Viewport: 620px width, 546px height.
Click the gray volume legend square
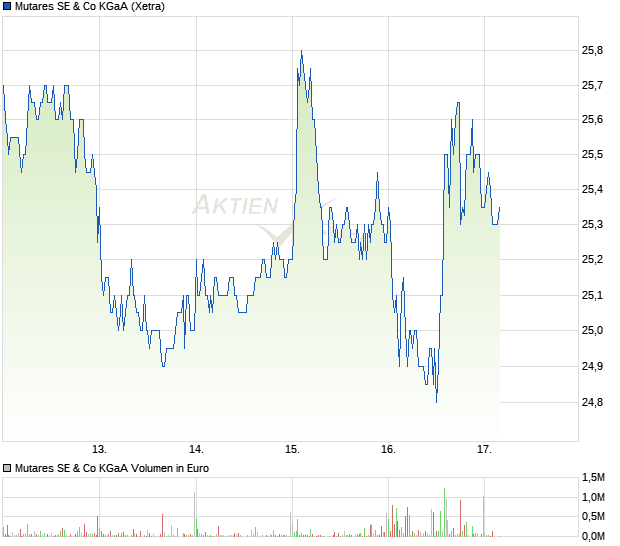point(7,469)
